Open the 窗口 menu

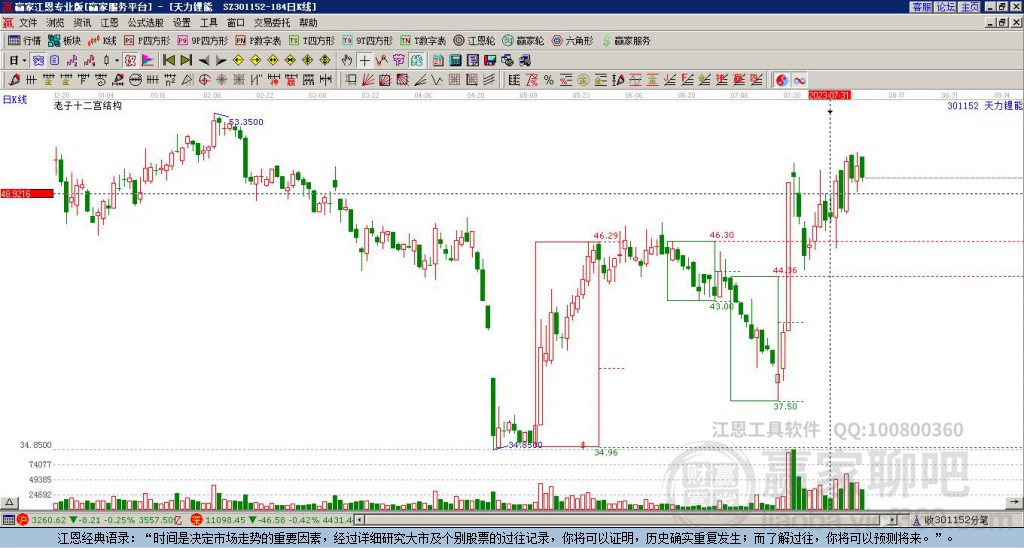tap(236, 23)
